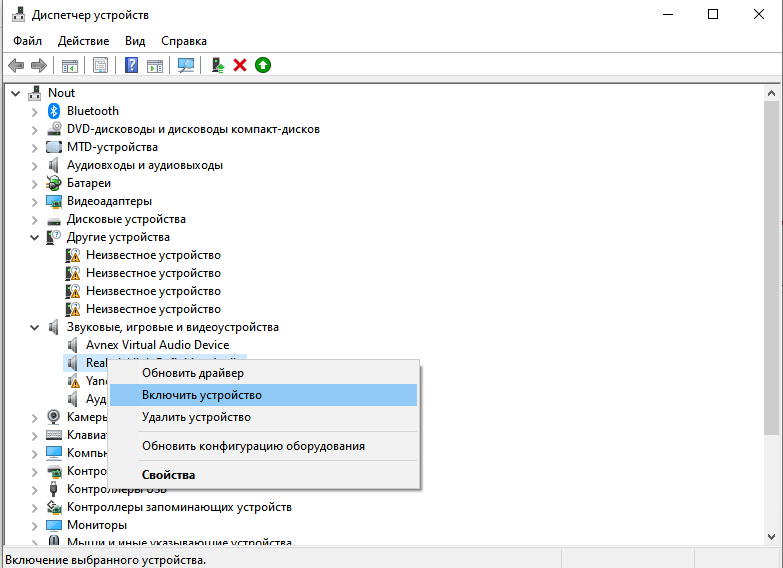The image size is (783, 568).
Task: Click the update driver toolbar icon
Action: coord(218,65)
